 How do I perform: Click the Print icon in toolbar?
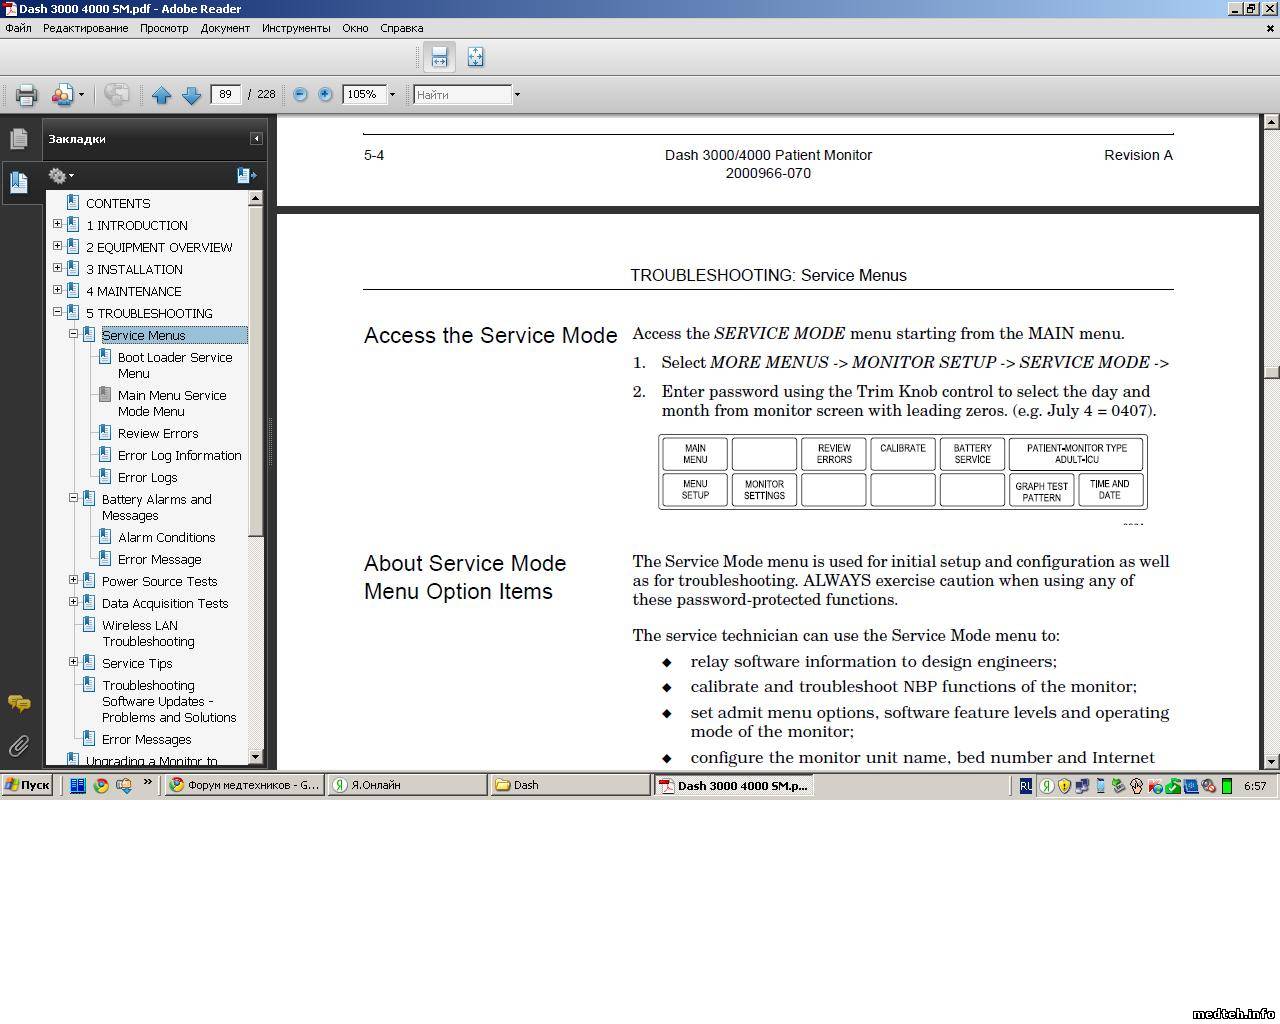(x=26, y=95)
